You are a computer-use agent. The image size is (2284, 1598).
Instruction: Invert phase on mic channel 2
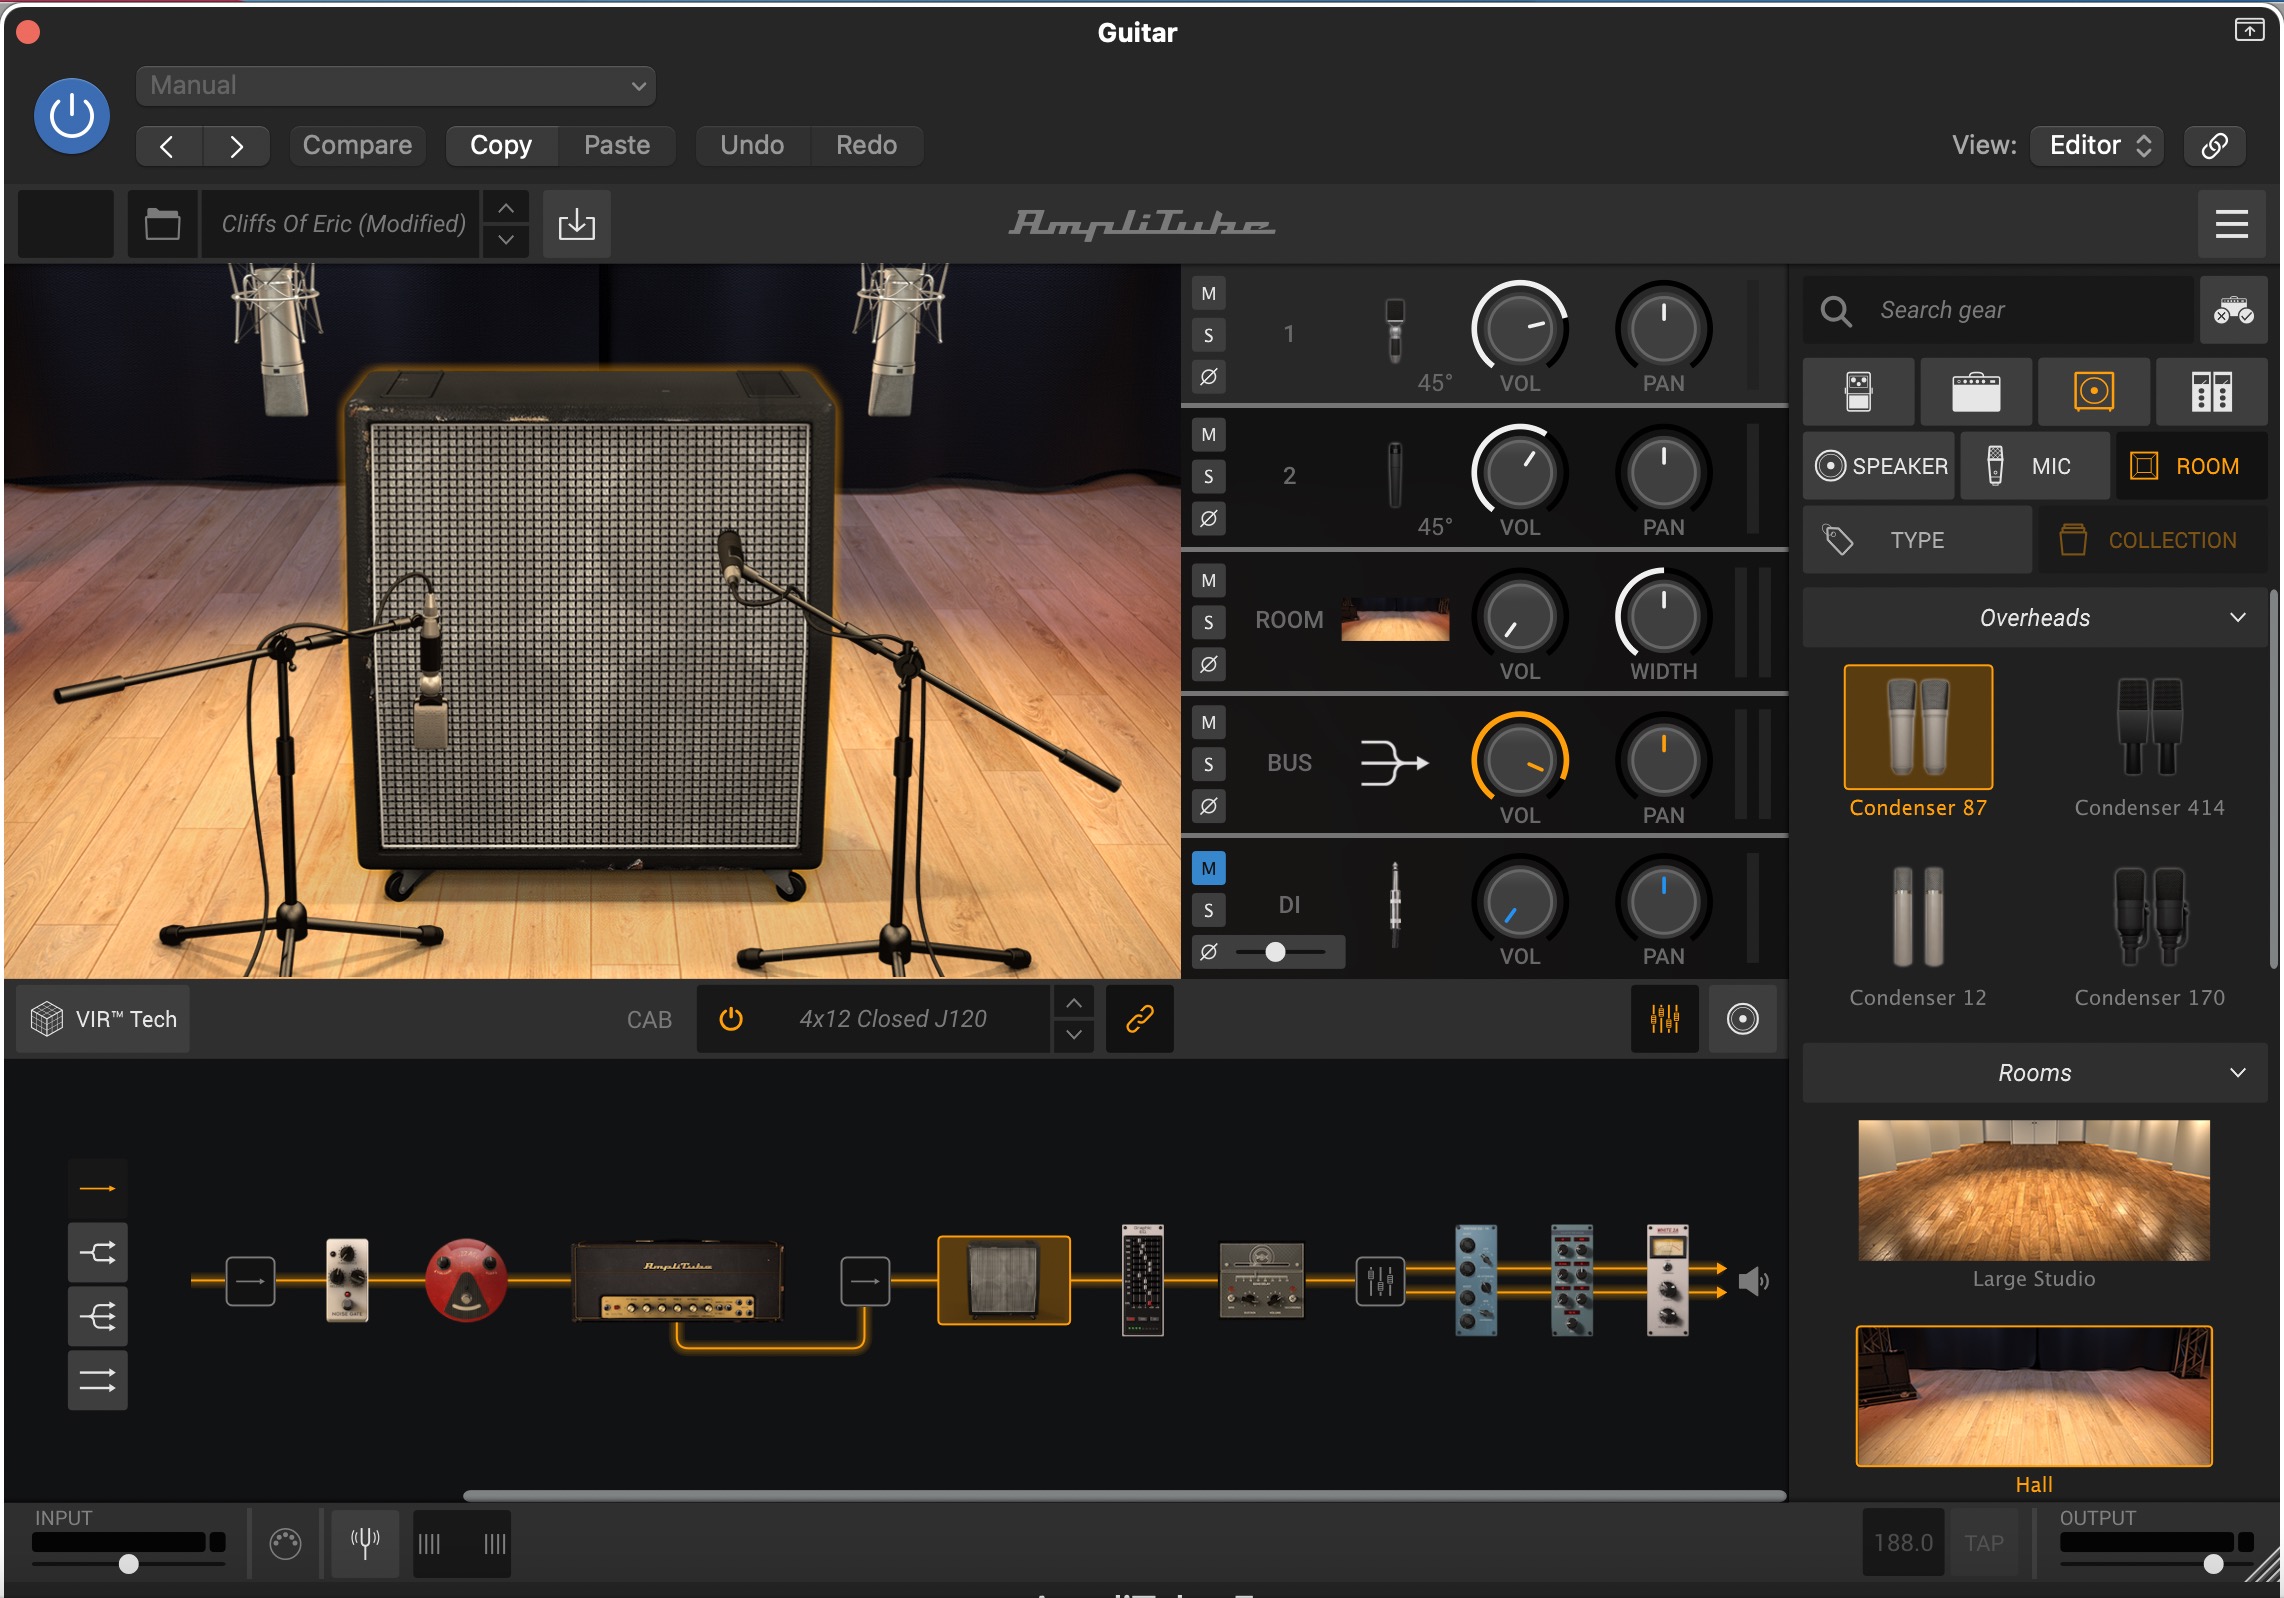point(1209,519)
